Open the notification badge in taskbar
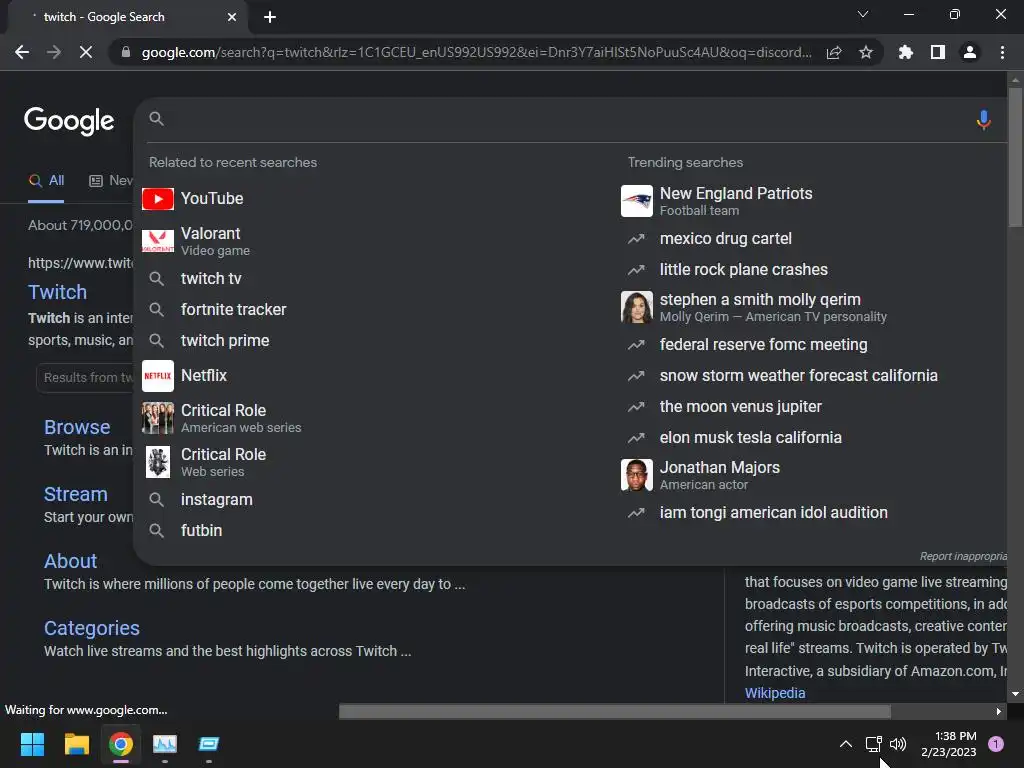Screen dimensions: 1024x768 point(996,744)
